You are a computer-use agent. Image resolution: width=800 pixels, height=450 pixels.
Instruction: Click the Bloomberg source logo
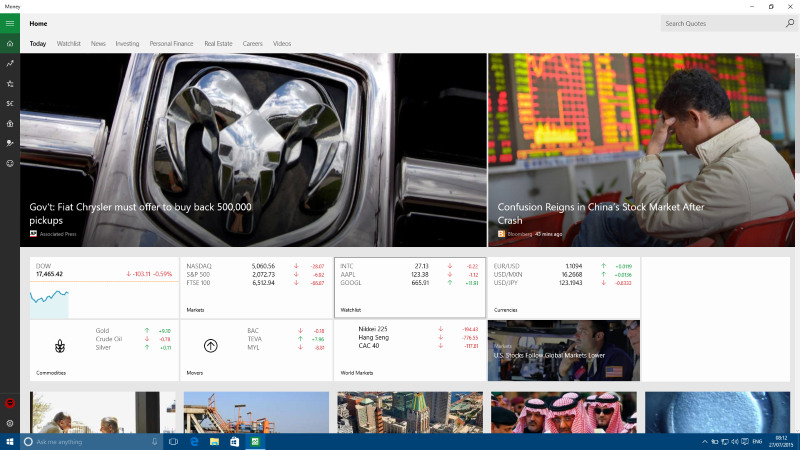point(501,234)
